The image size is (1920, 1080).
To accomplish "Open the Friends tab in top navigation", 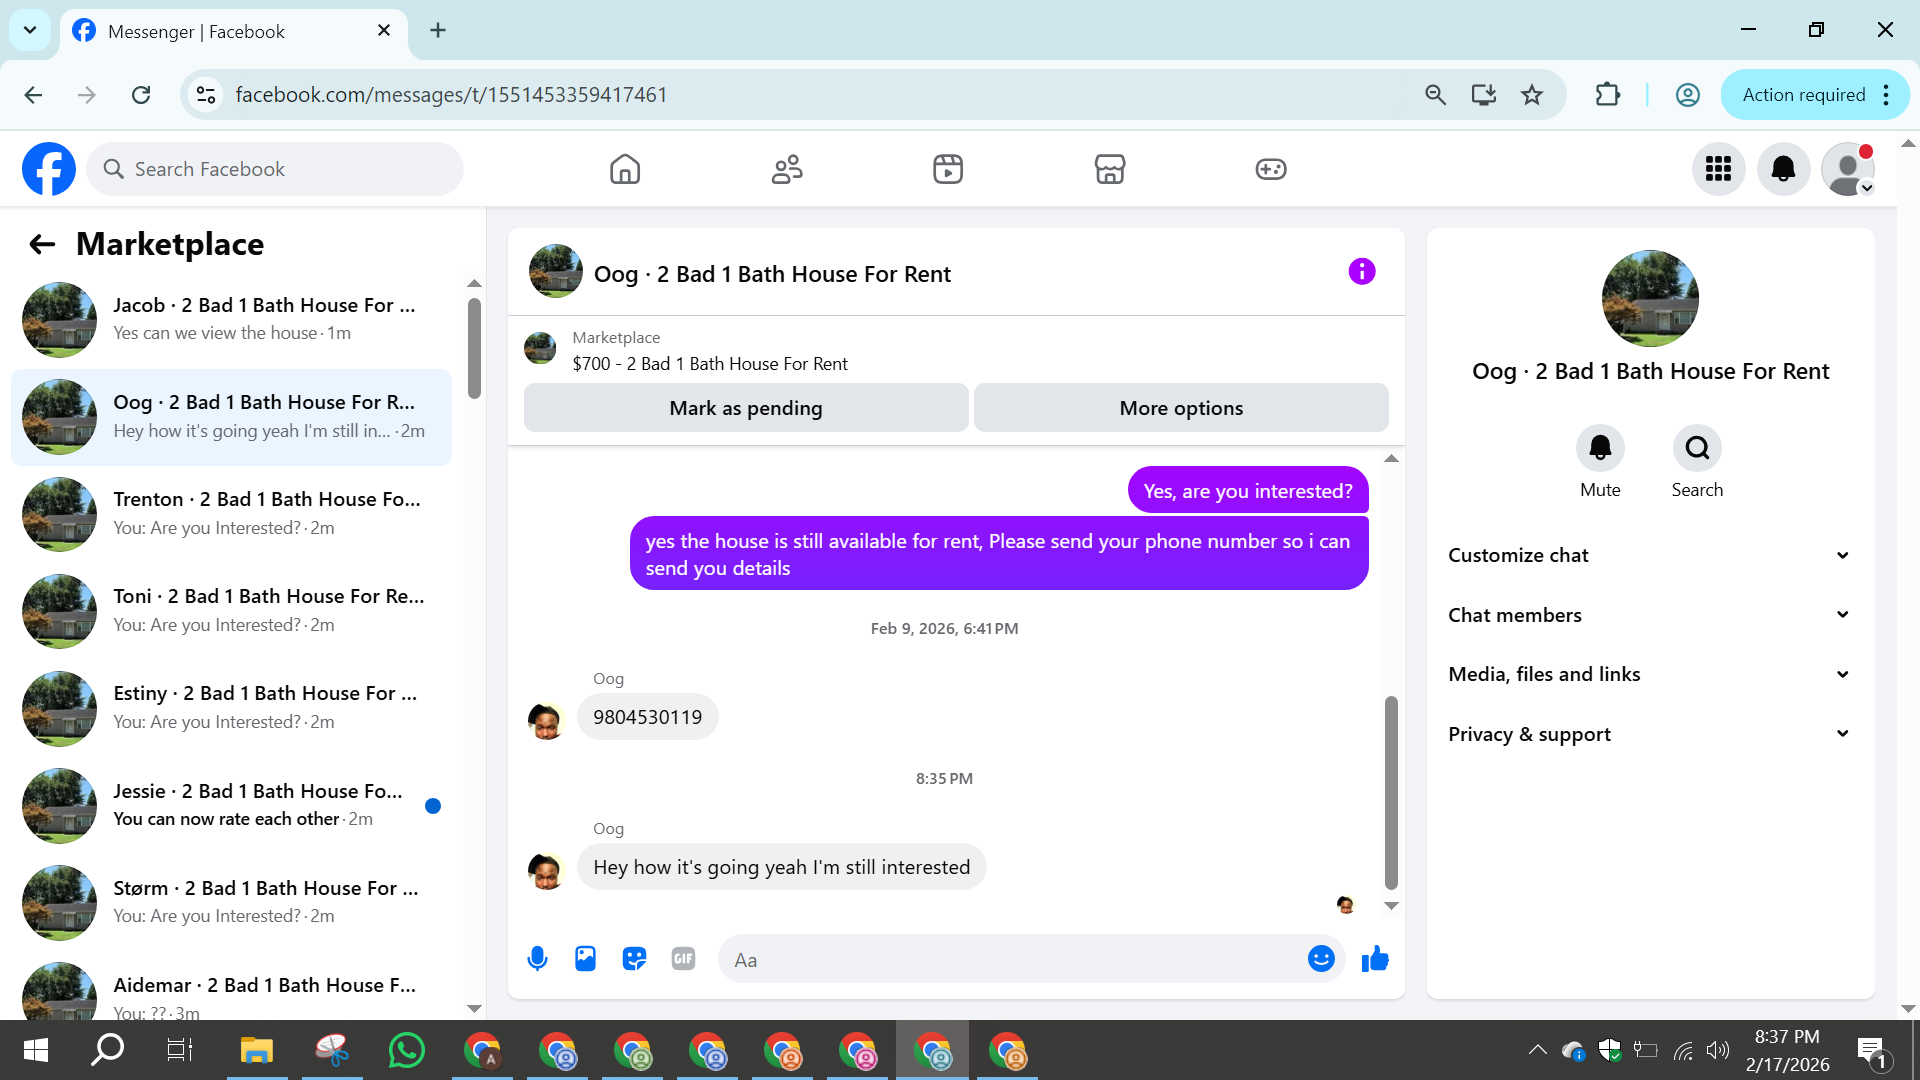I will point(787,169).
